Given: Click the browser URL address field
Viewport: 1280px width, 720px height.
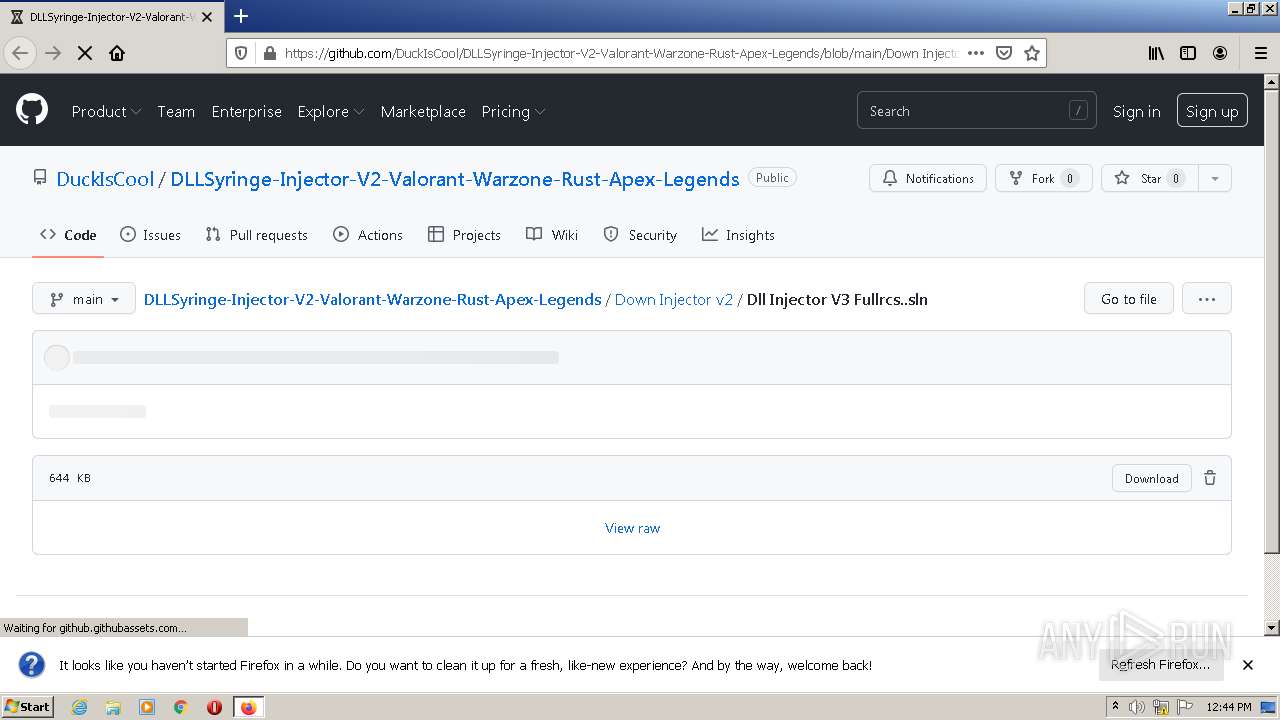Looking at the screenshot, I should (620, 53).
